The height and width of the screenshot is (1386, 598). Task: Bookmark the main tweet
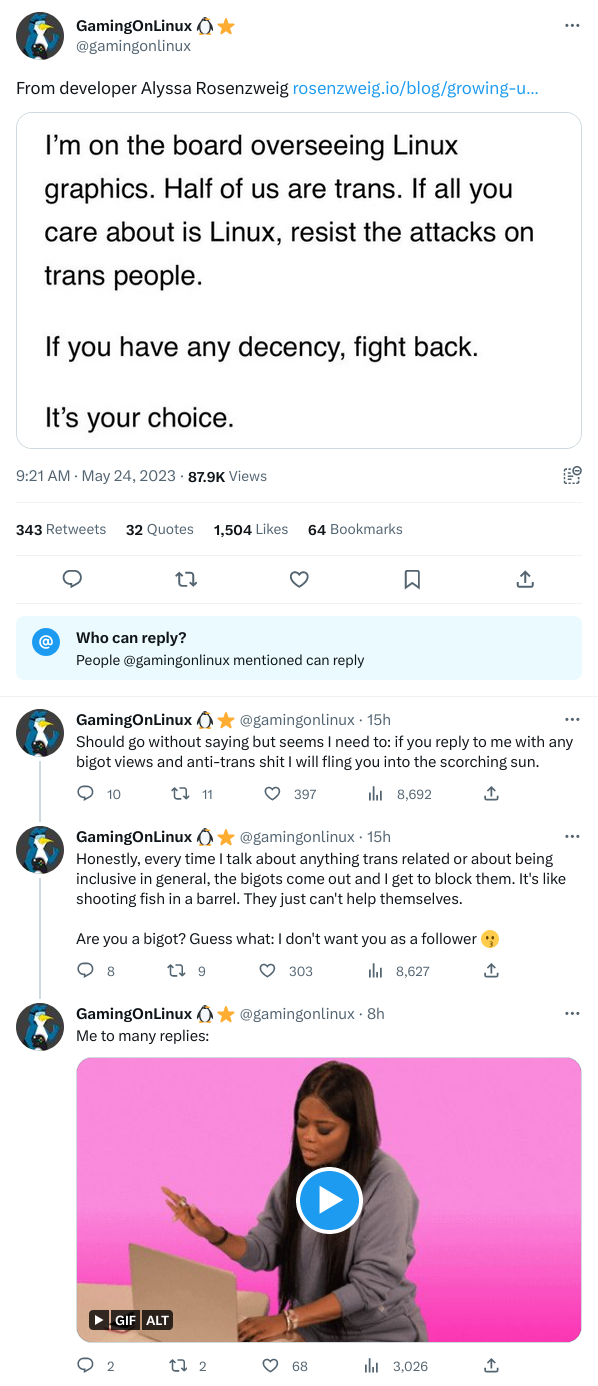pos(412,579)
